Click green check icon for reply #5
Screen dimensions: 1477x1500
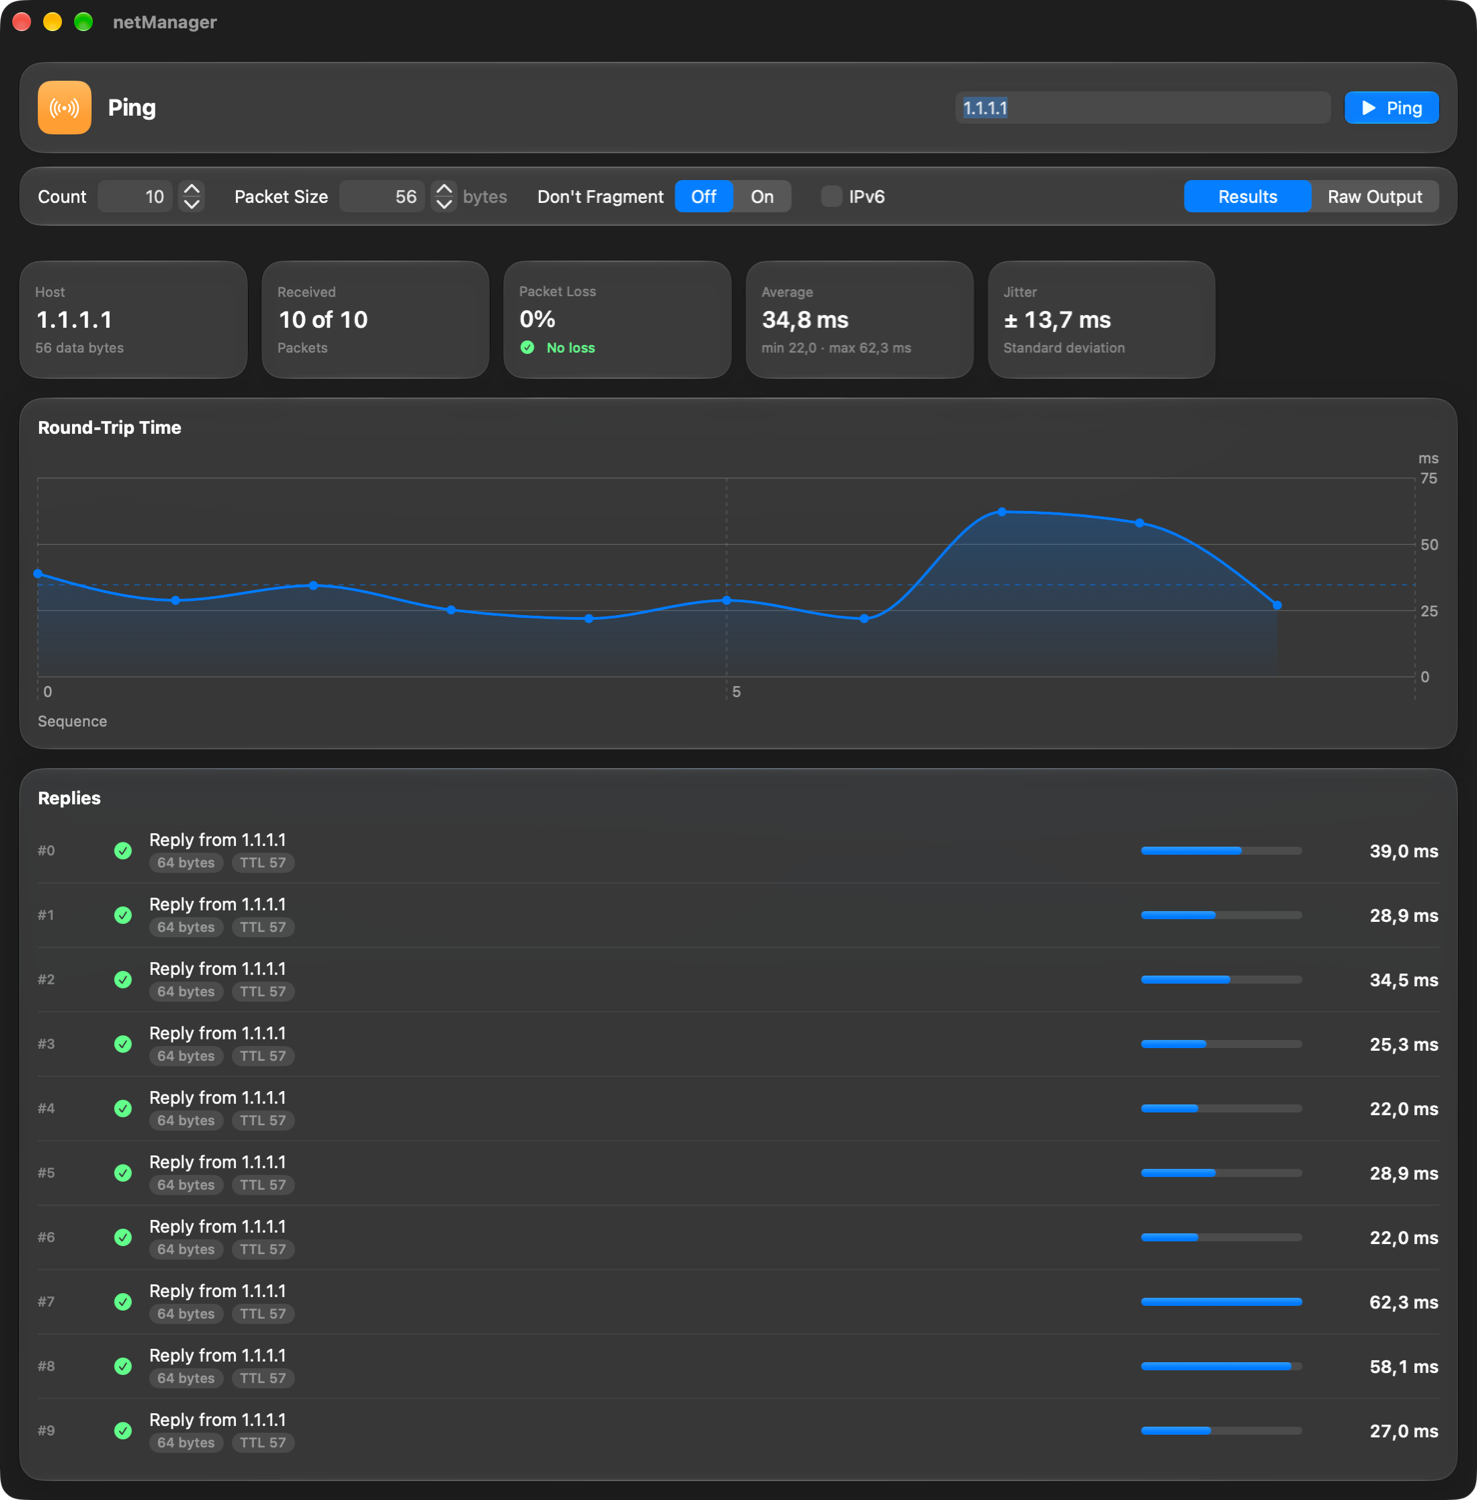click(123, 1173)
